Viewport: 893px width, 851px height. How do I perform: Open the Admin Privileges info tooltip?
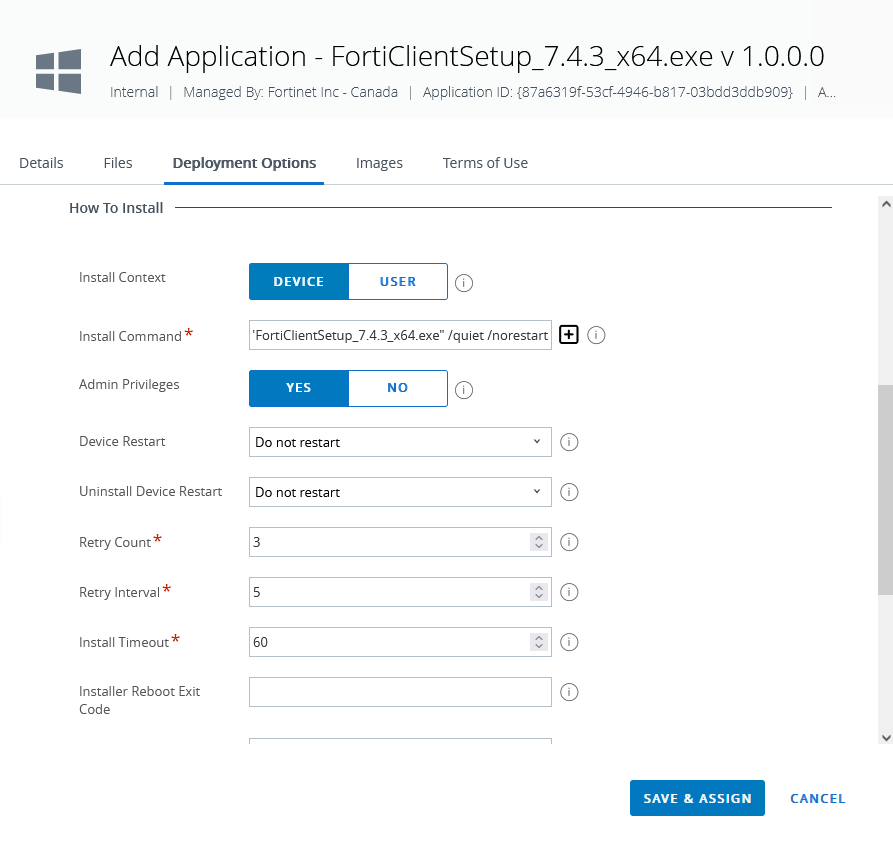click(463, 389)
